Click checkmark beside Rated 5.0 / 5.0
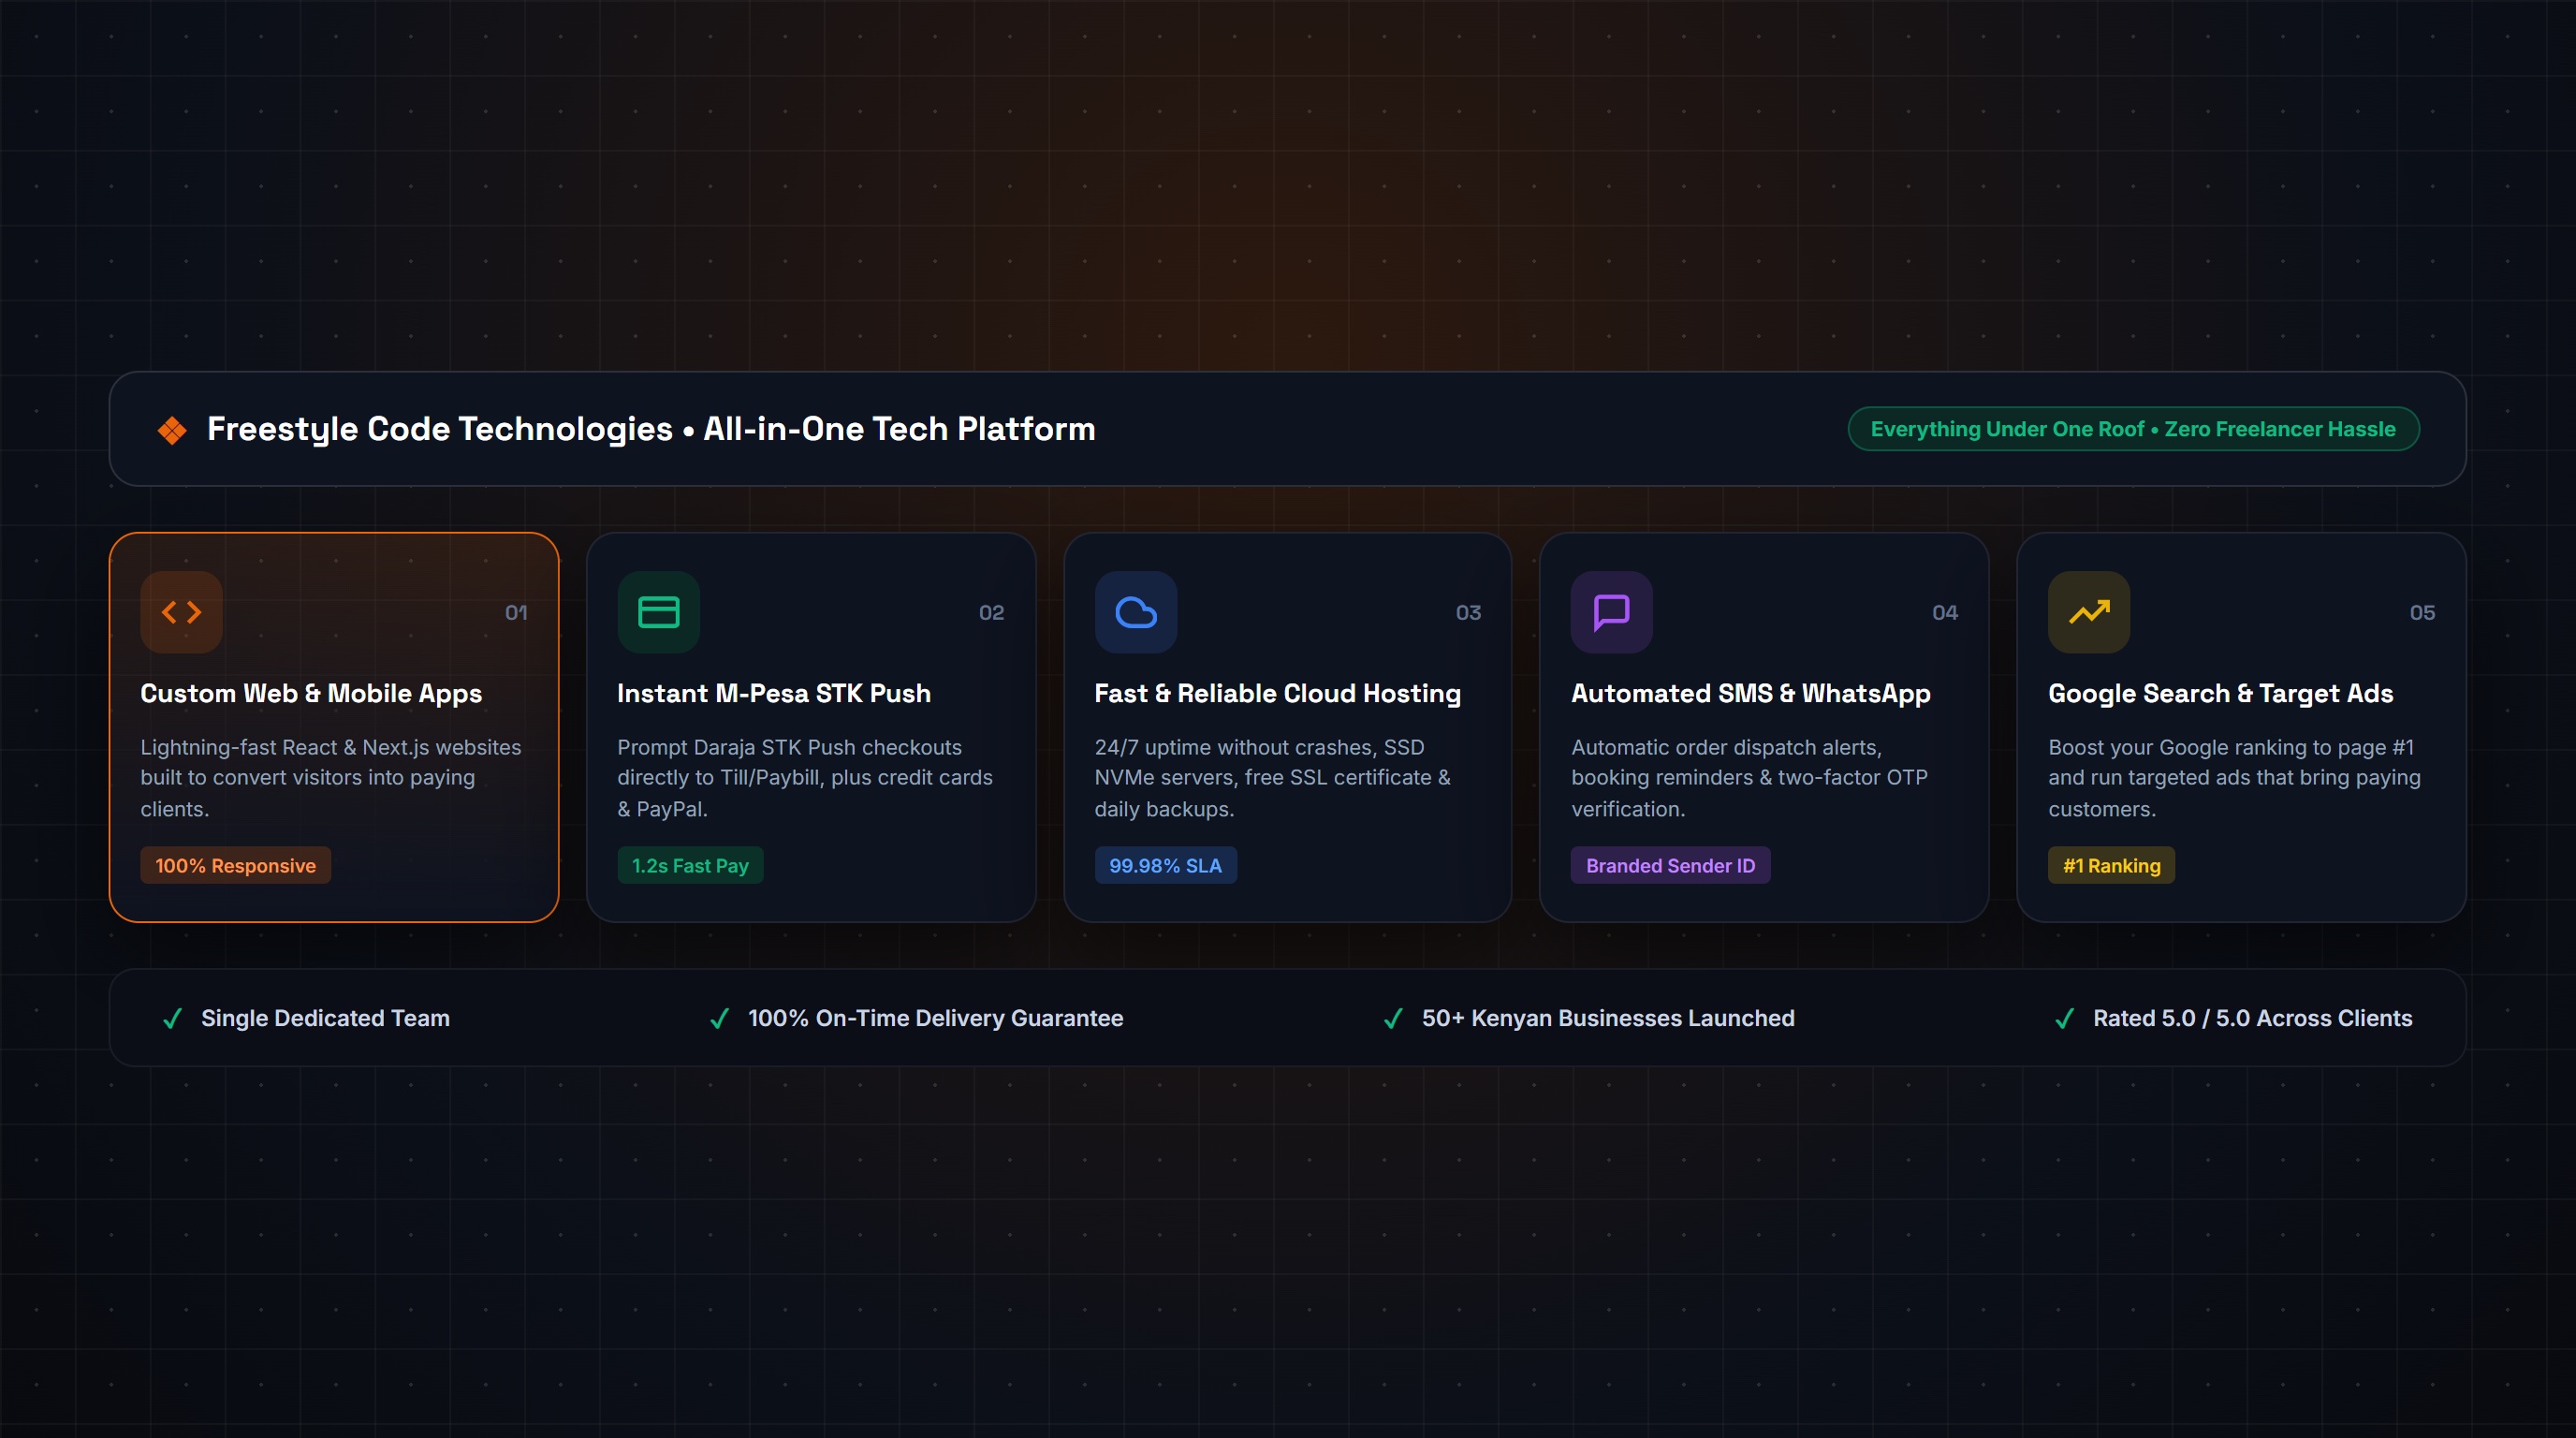Screen dimensions: 2576x1438 pyautogui.click(x=2064, y=1018)
